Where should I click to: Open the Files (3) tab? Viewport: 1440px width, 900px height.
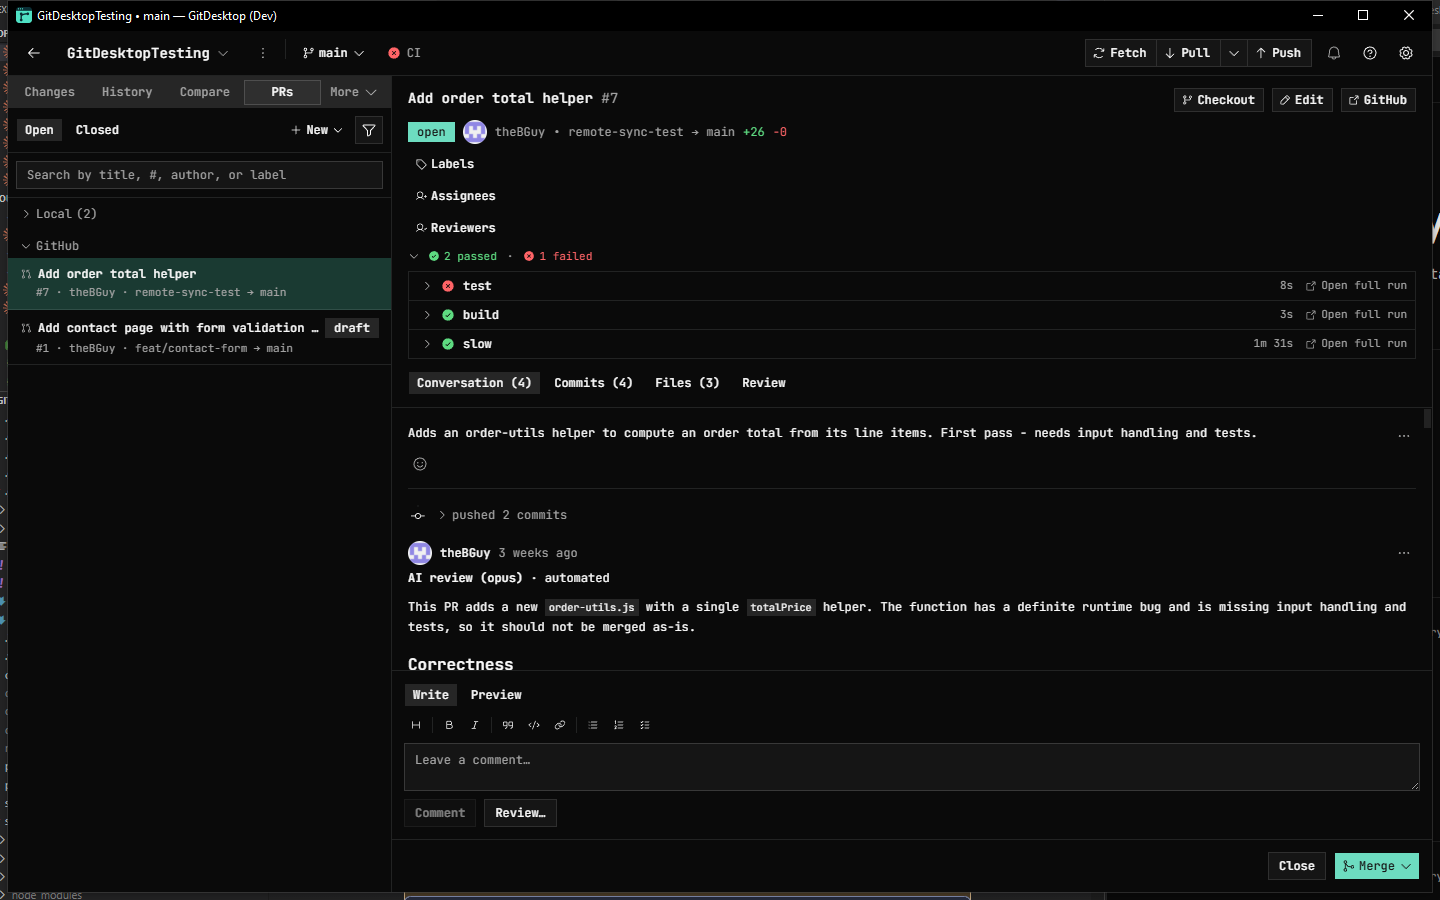point(687,383)
